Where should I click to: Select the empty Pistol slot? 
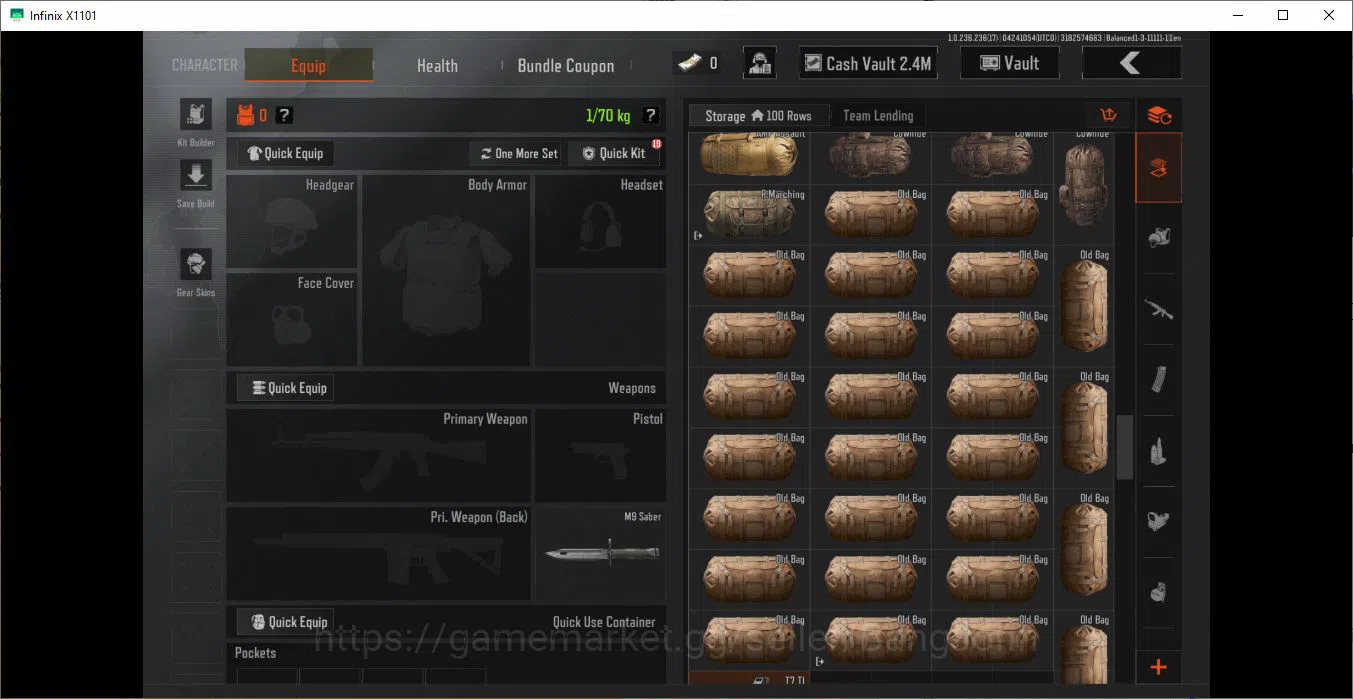[x=600, y=455]
